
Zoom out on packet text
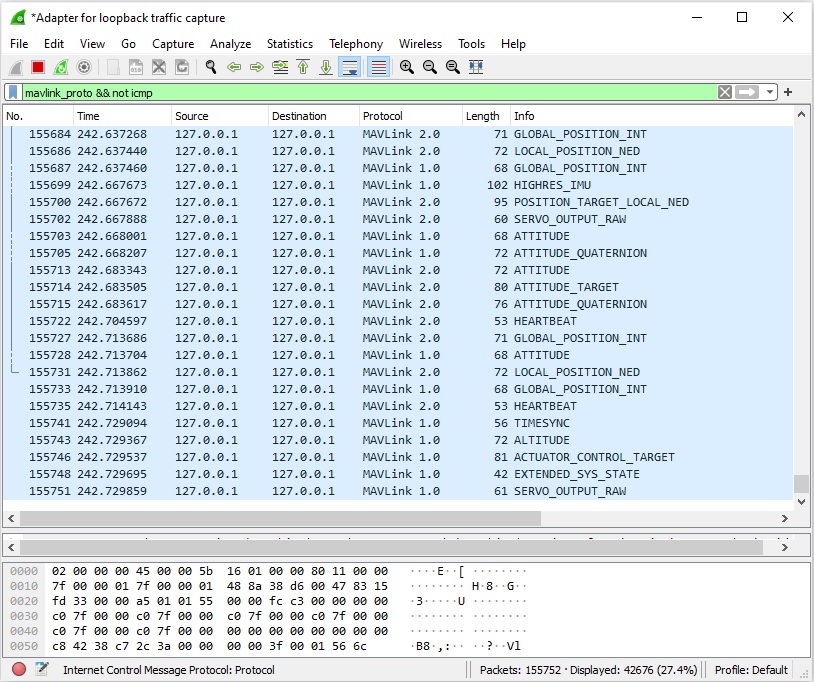point(429,67)
